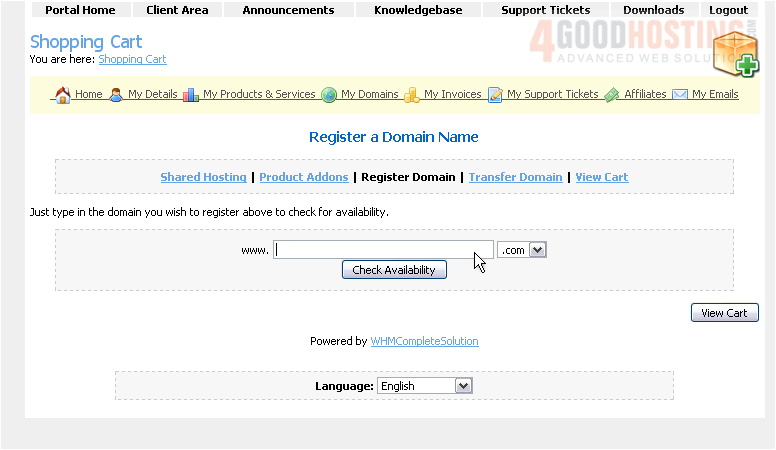Click the Affiliates money icon
The image size is (776, 450).
(x=611, y=95)
